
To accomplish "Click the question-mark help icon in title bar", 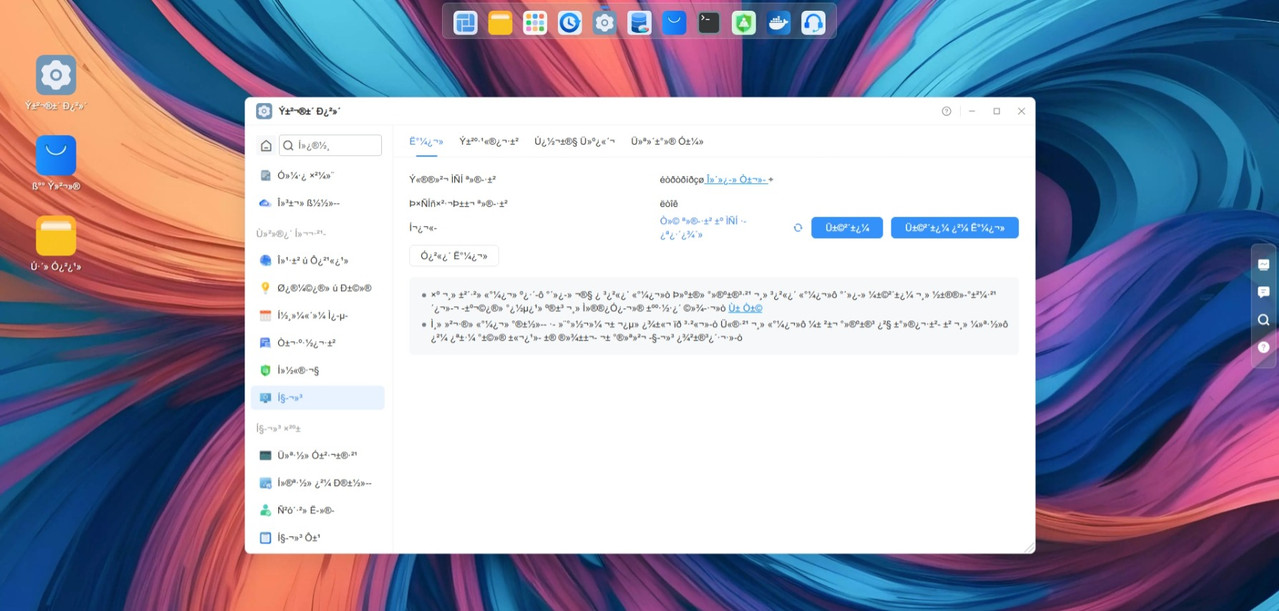I will click(x=946, y=111).
